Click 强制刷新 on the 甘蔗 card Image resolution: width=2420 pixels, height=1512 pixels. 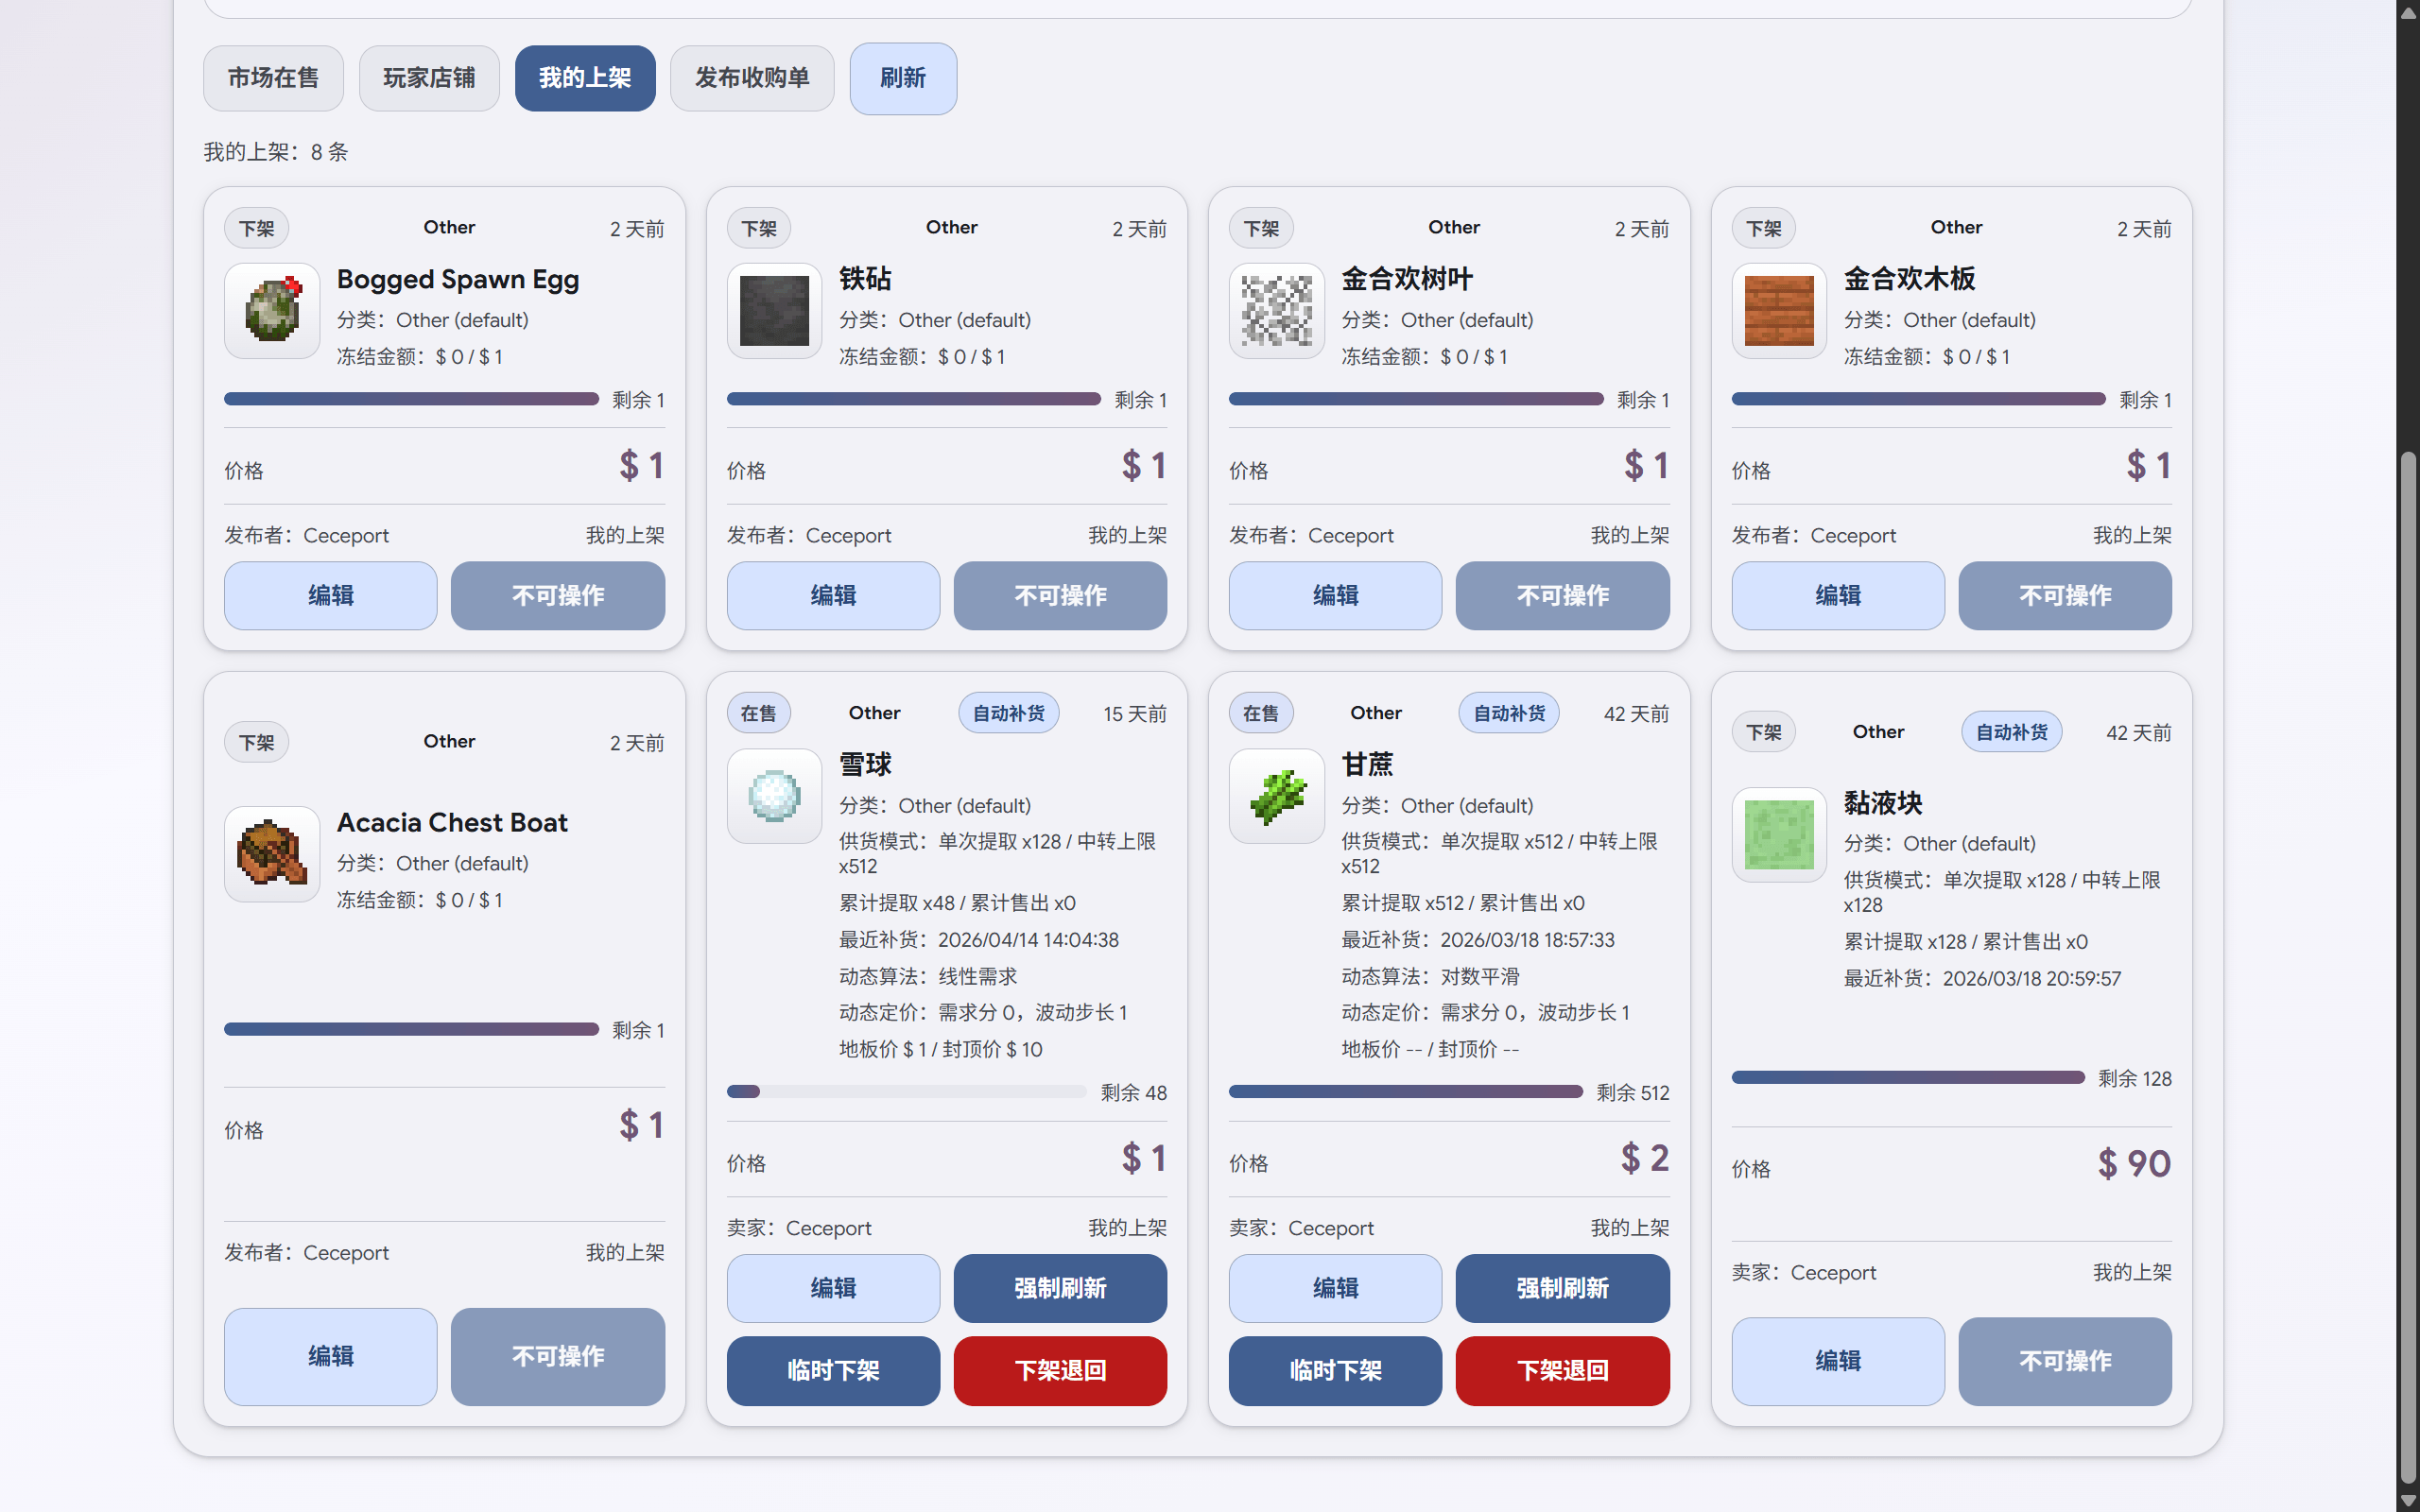[1562, 1289]
